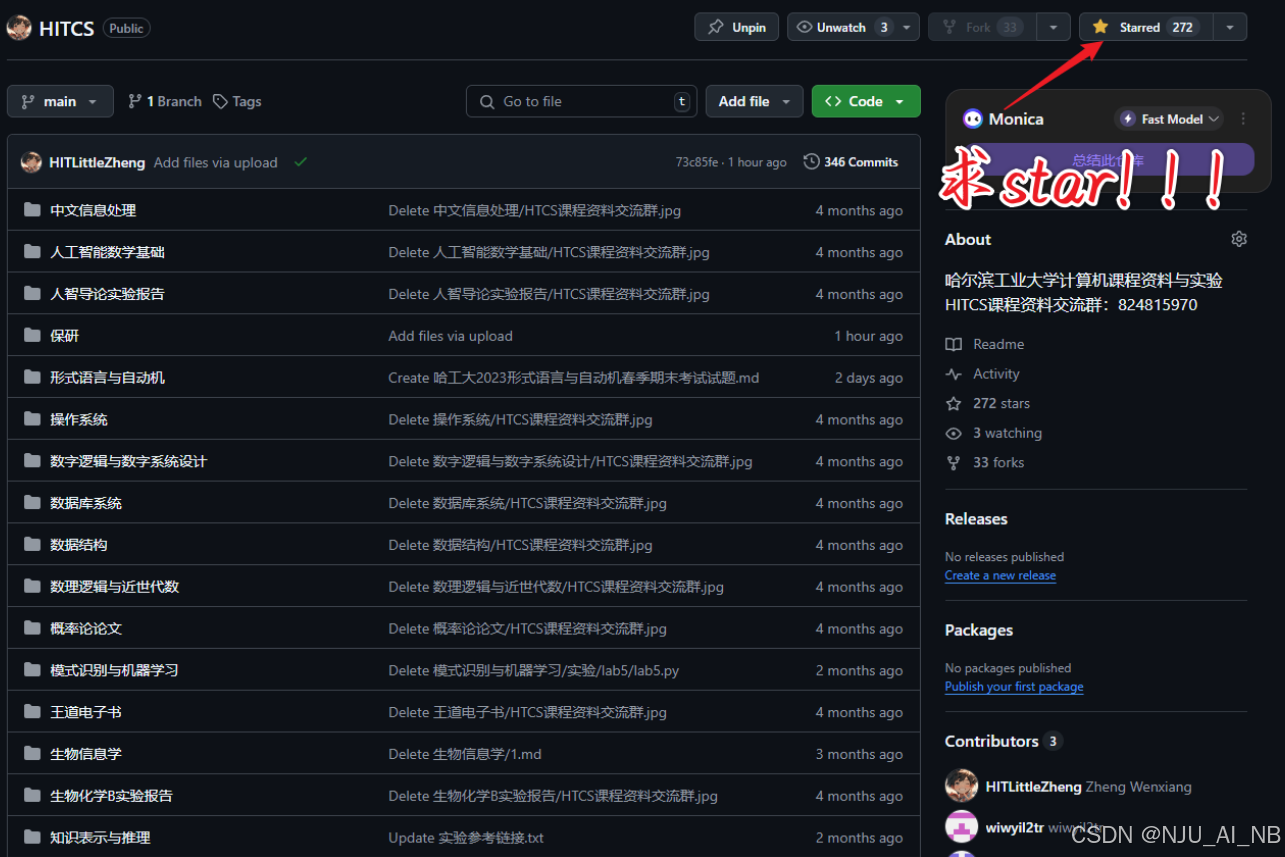Click commit message Update 实验参考链接.txt
Viewport: 1285px width, 857px height.
click(x=466, y=837)
